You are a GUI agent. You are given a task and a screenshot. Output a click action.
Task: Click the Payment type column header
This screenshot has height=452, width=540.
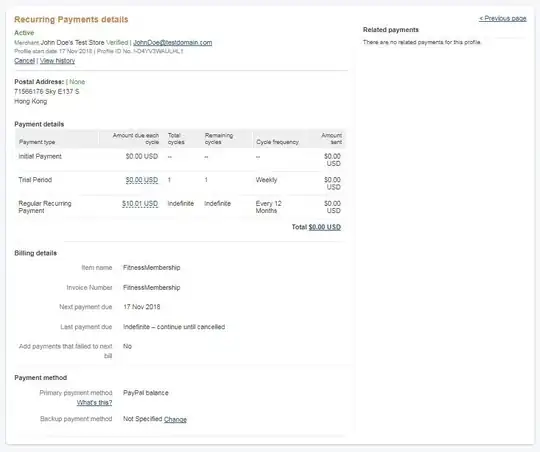coord(37,142)
